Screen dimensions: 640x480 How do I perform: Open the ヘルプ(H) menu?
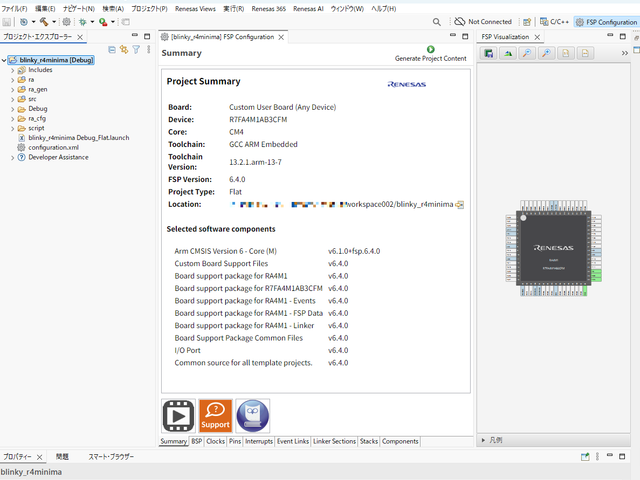click(383, 9)
